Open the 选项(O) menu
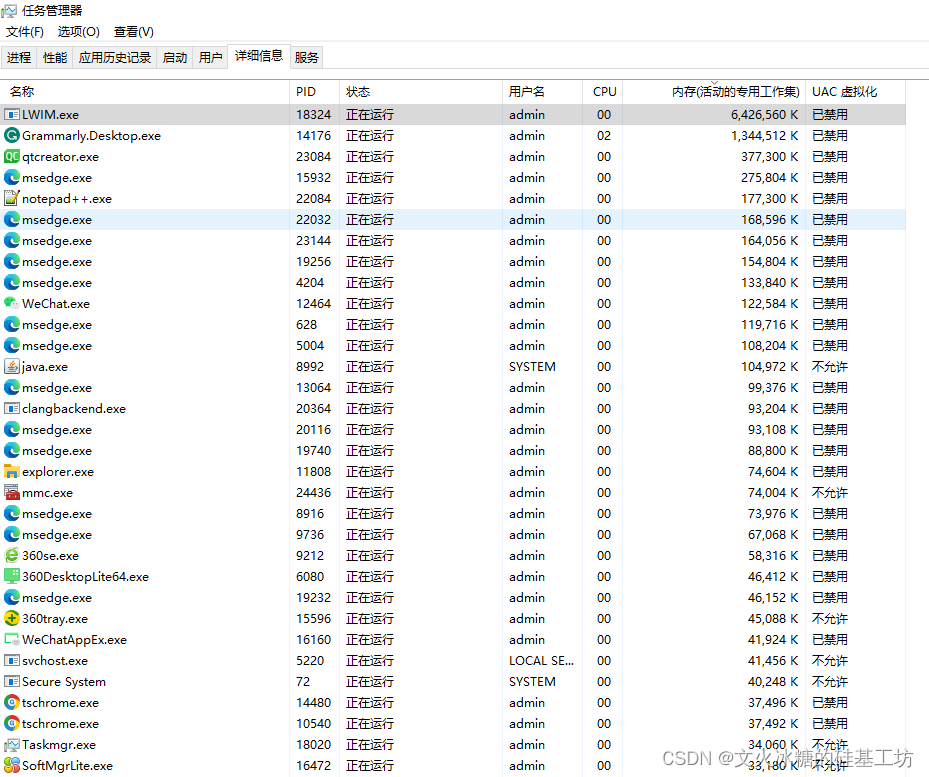This screenshot has height=777, width=929. 78,31
